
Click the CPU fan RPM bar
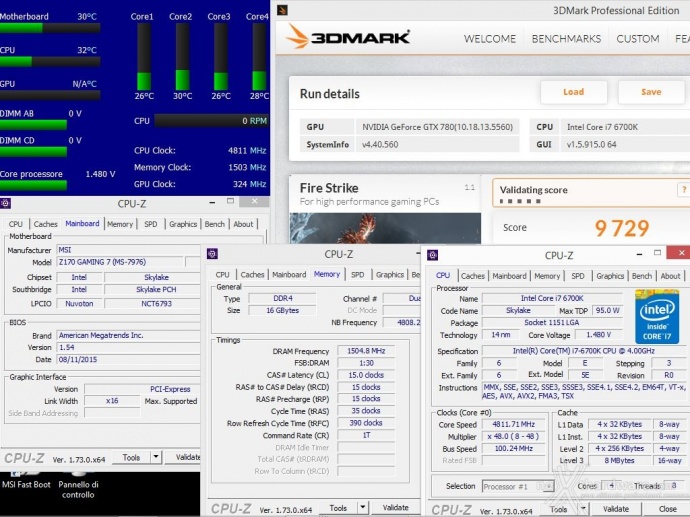click(x=211, y=121)
